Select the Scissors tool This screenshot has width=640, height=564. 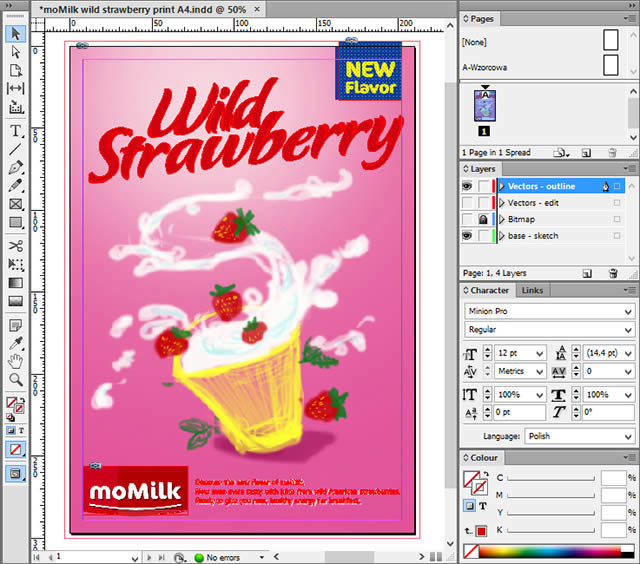pyautogui.click(x=16, y=246)
